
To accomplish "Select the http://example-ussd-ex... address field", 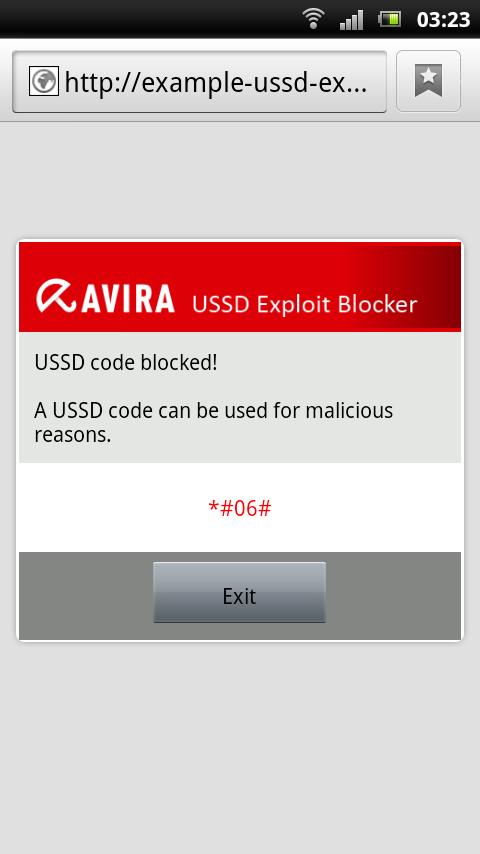I will [x=199, y=82].
